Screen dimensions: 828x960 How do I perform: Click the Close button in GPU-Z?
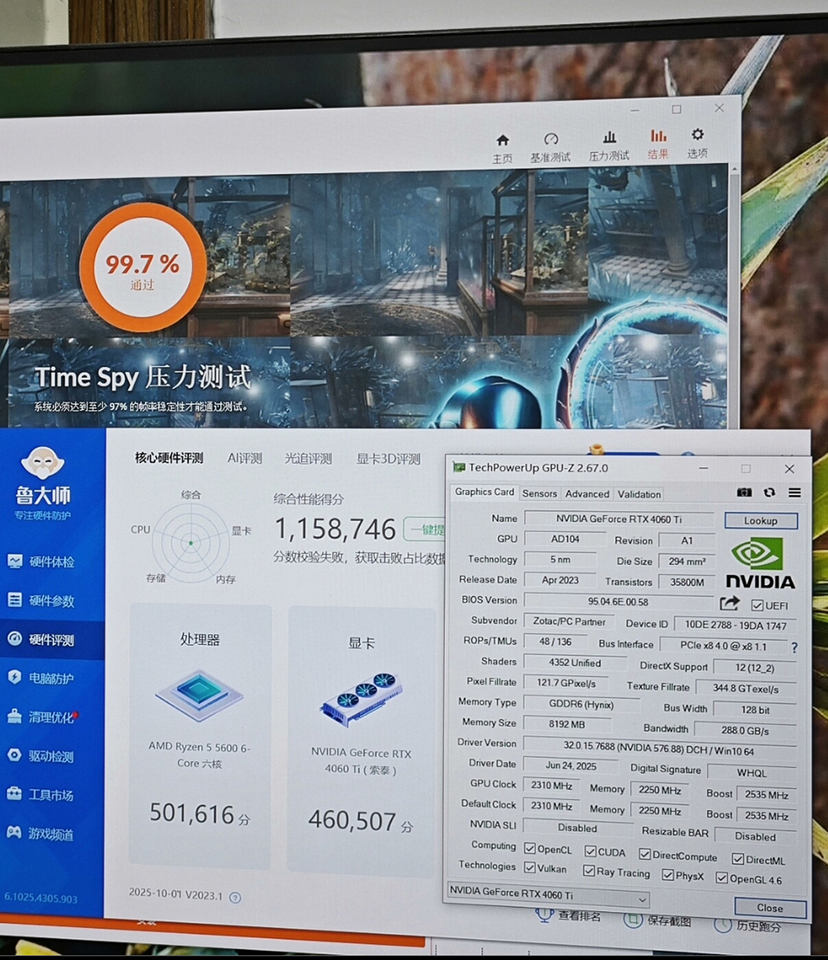pyautogui.click(x=769, y=908)
